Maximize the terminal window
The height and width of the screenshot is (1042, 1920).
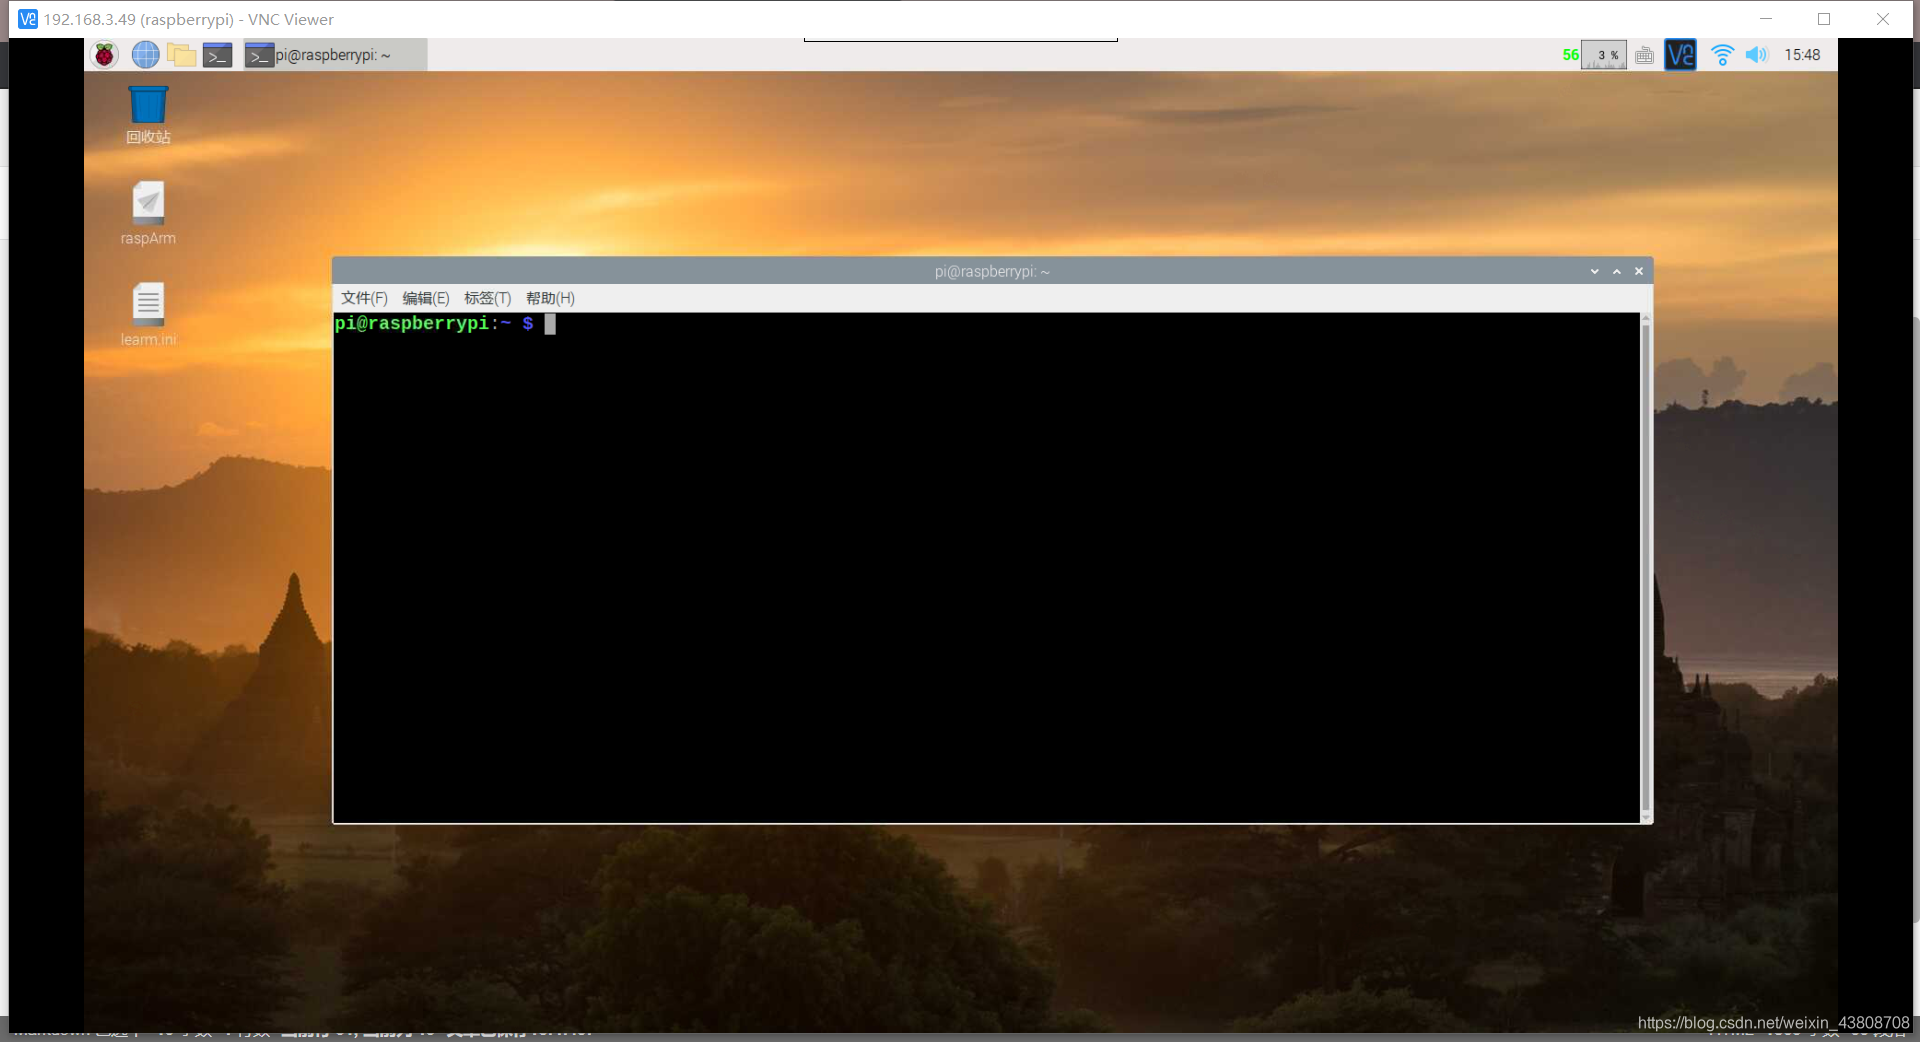click(1617, 271)
